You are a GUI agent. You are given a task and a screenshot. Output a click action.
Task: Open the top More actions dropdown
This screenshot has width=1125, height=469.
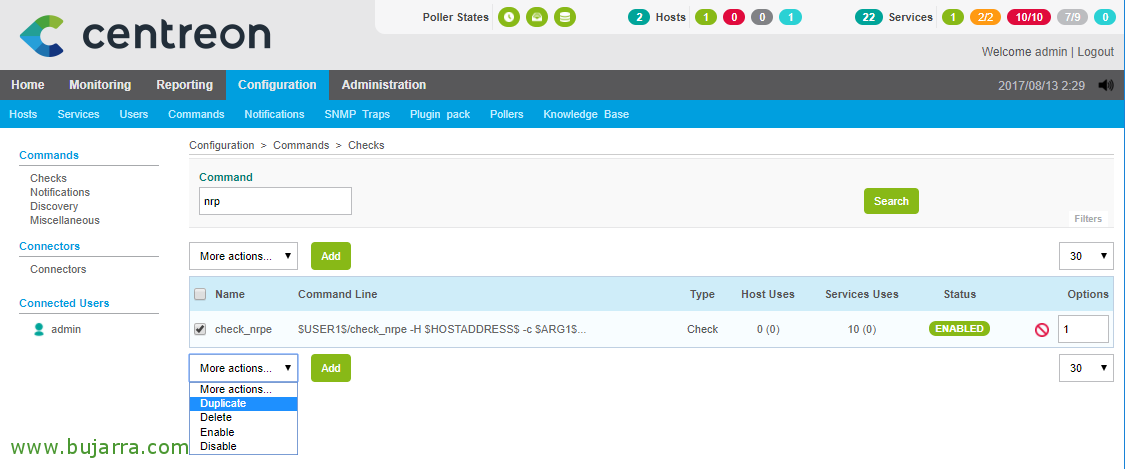pyautogui.click(x=243, y=256)
